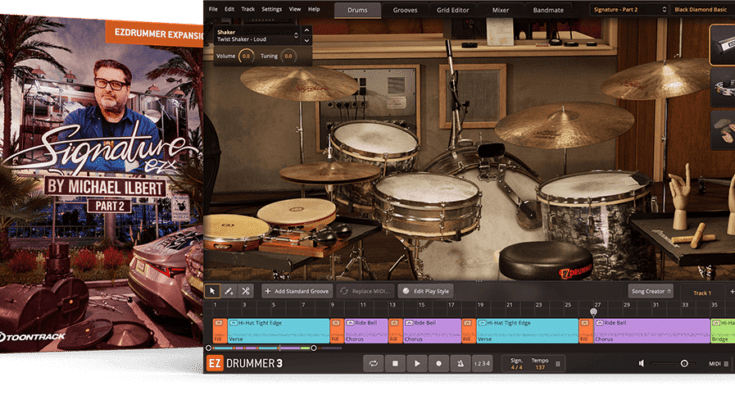735x400 pixels.
Task: Toggle the metronome button
Action: [x=460, y=364]
